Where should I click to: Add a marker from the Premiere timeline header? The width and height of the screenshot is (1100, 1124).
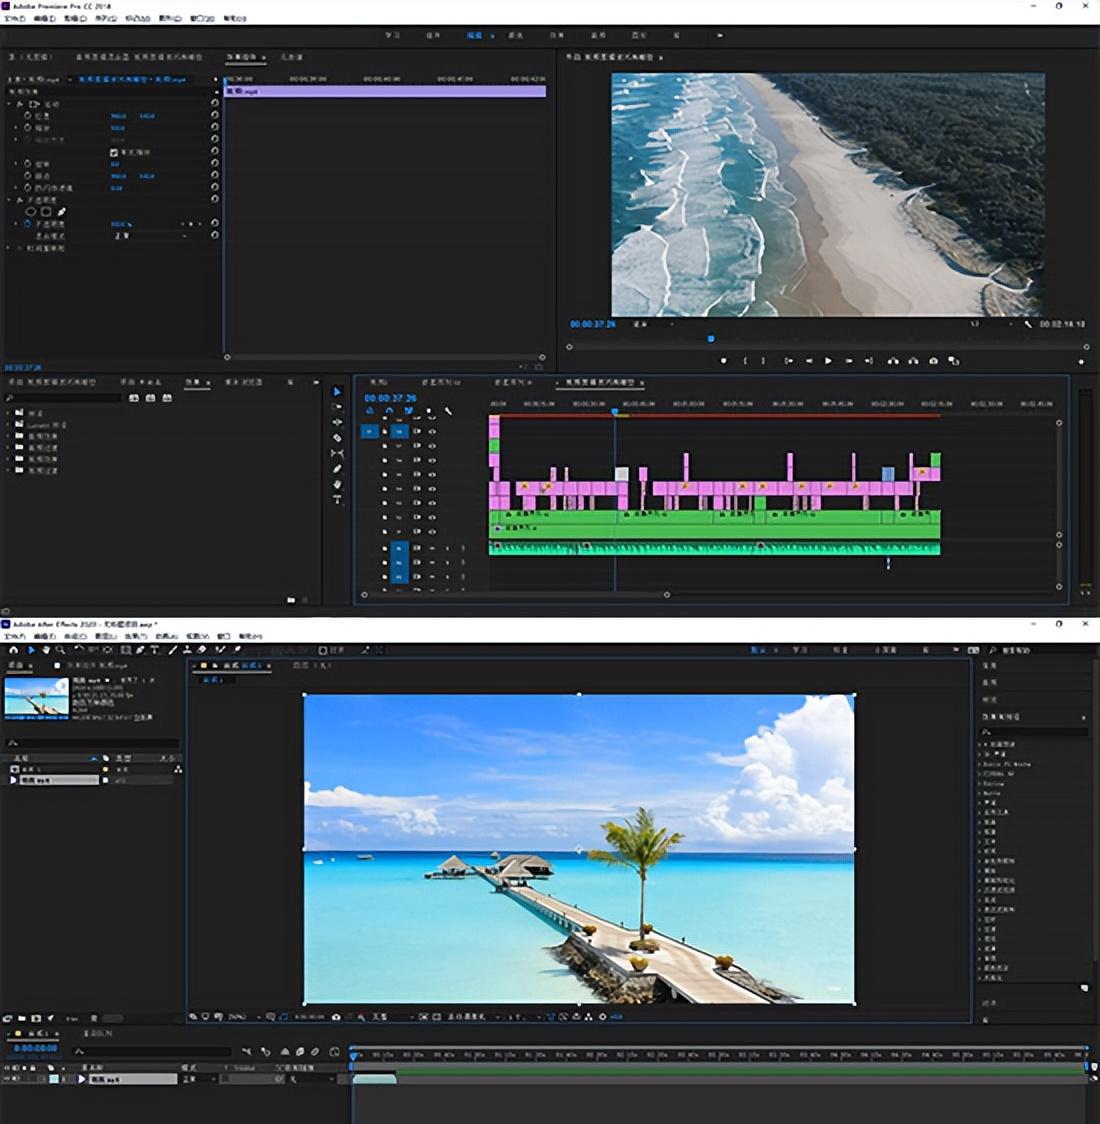[429, 411]
